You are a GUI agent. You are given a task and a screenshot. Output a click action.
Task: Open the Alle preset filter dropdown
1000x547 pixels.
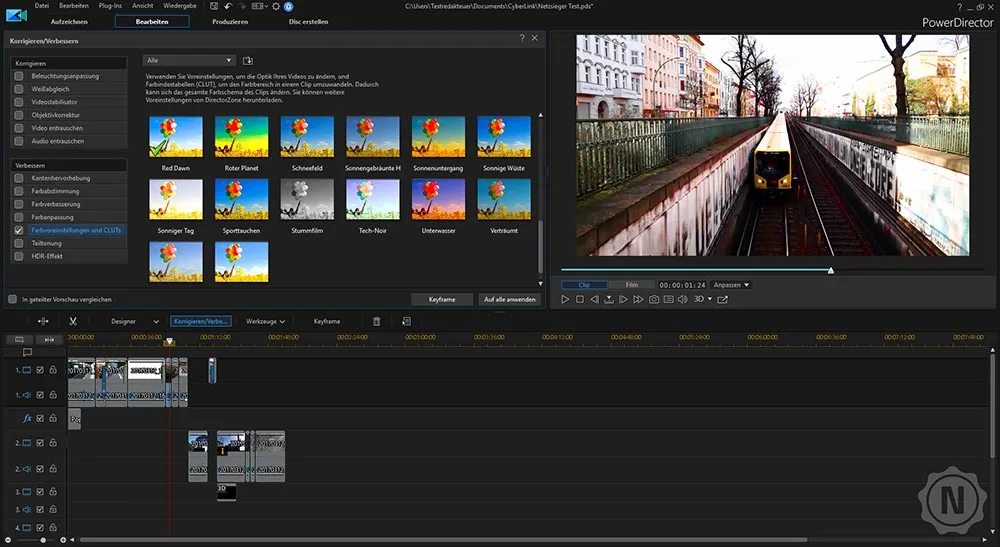189,61
